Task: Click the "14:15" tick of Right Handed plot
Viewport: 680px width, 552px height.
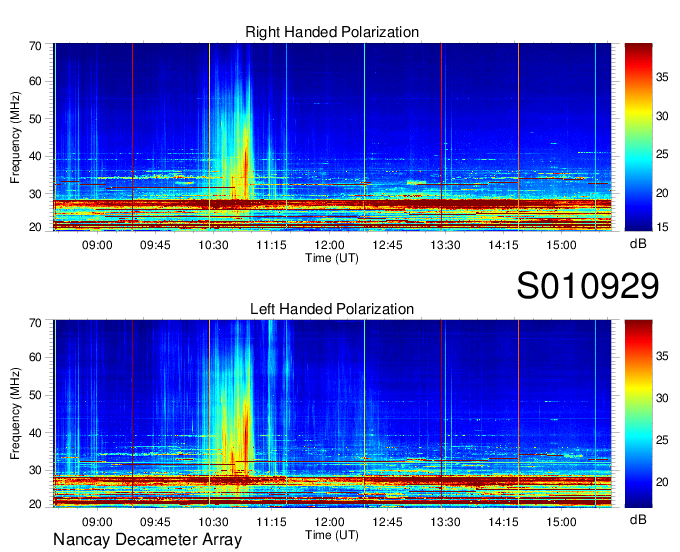Action: pos(503,245)
